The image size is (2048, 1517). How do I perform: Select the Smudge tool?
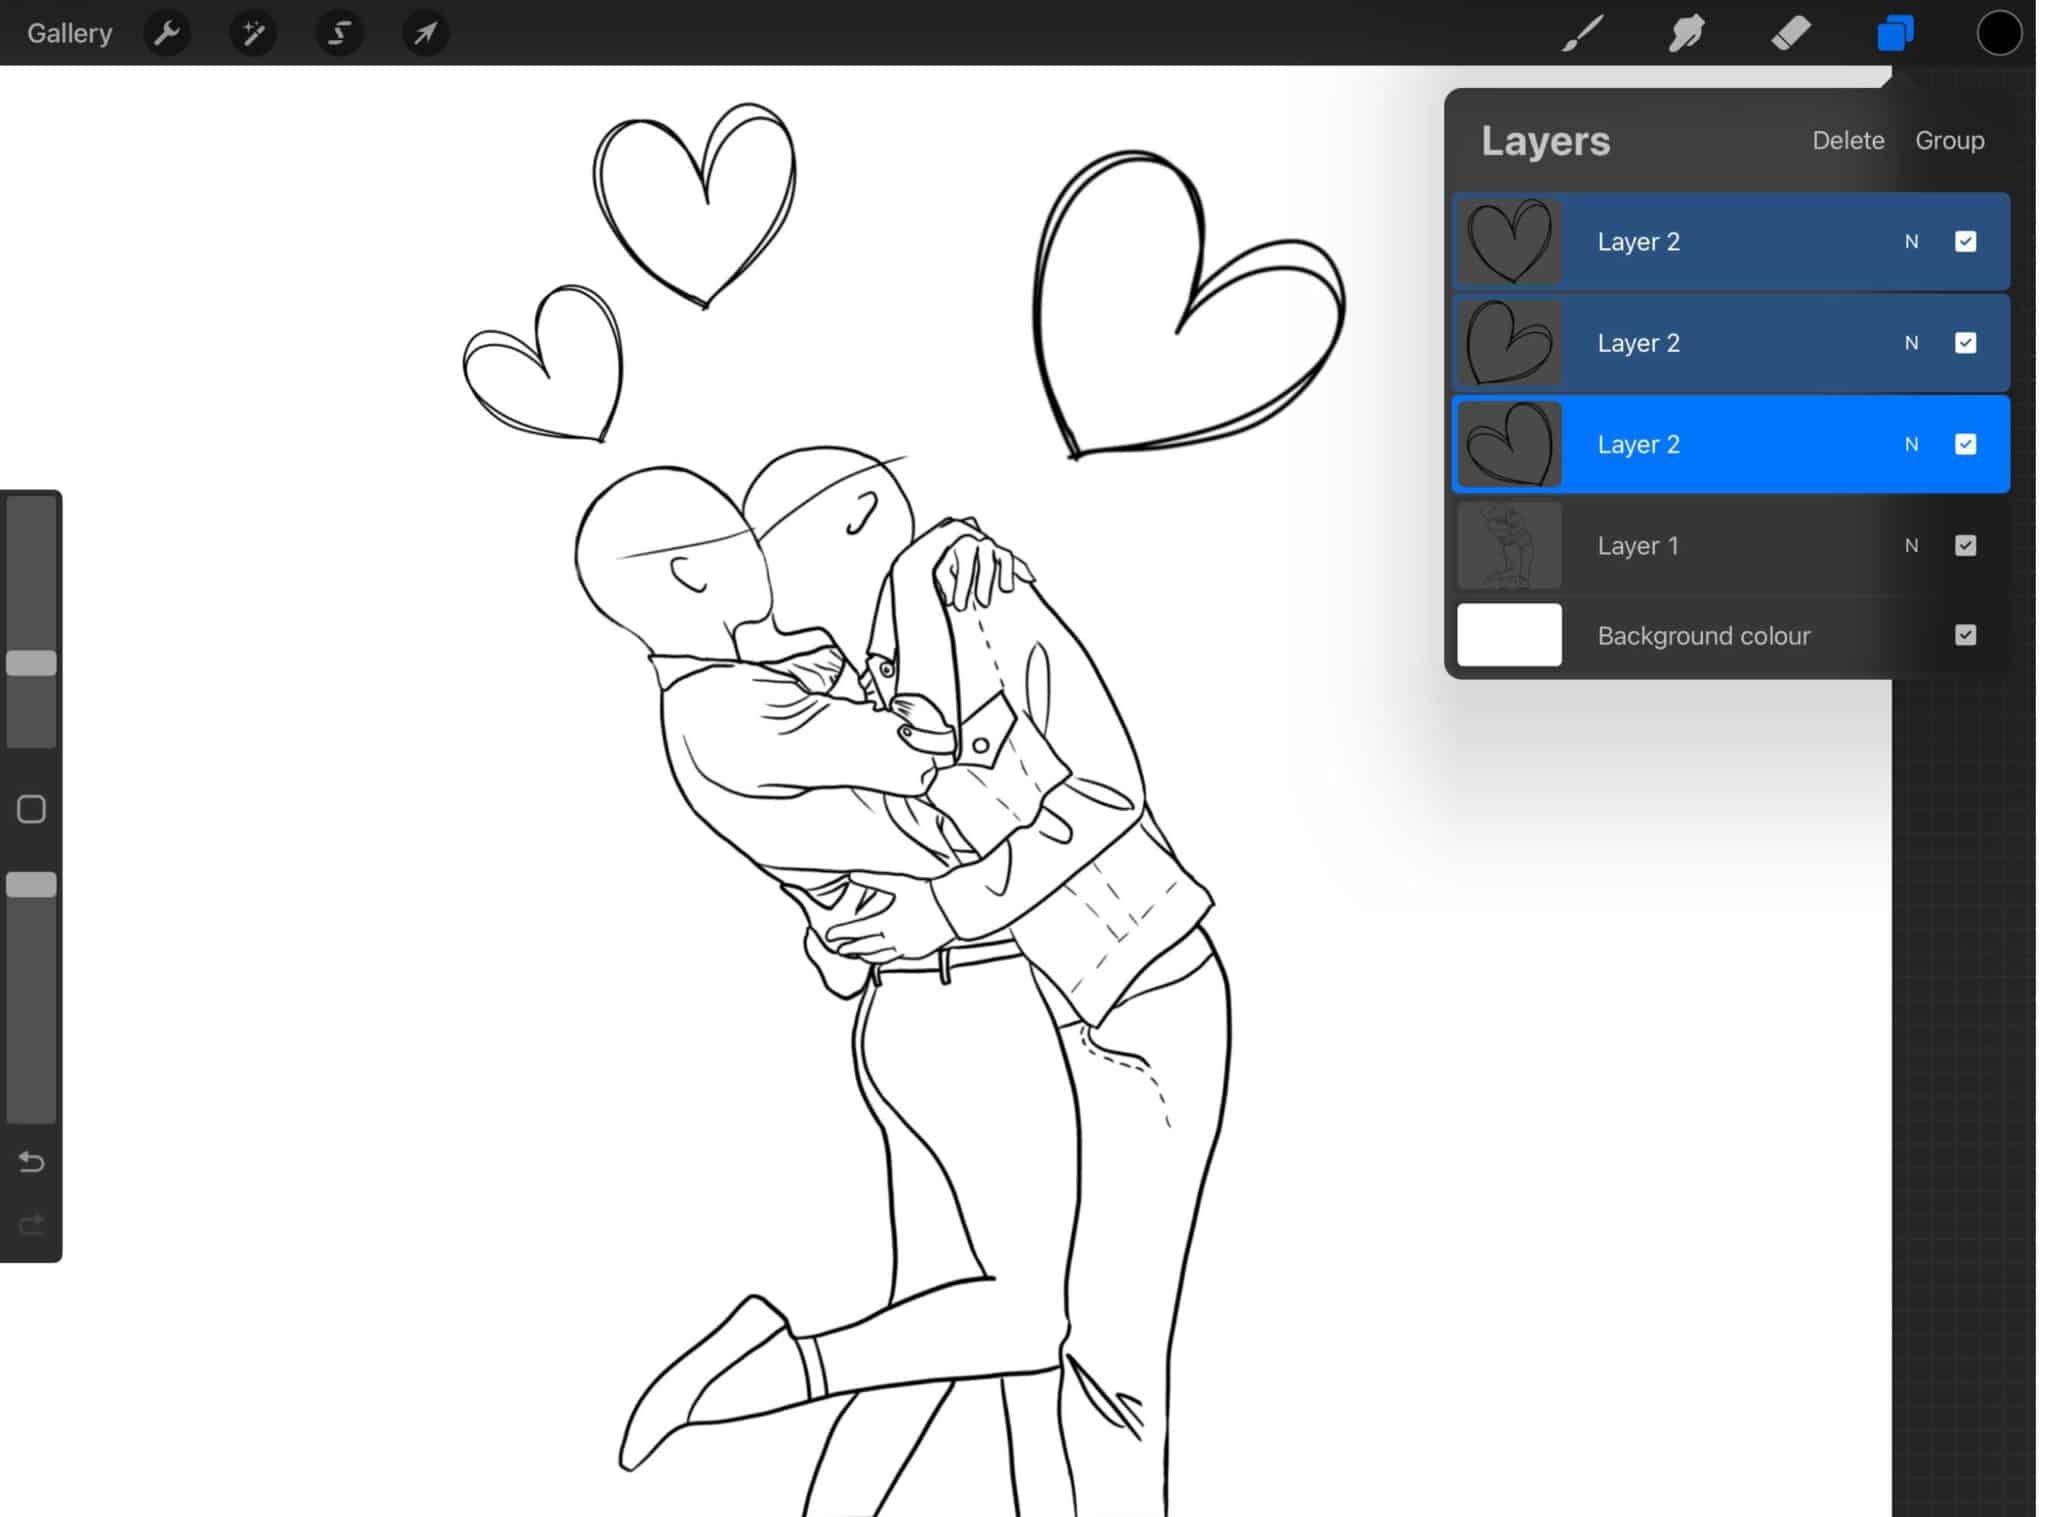[1687, 33]
